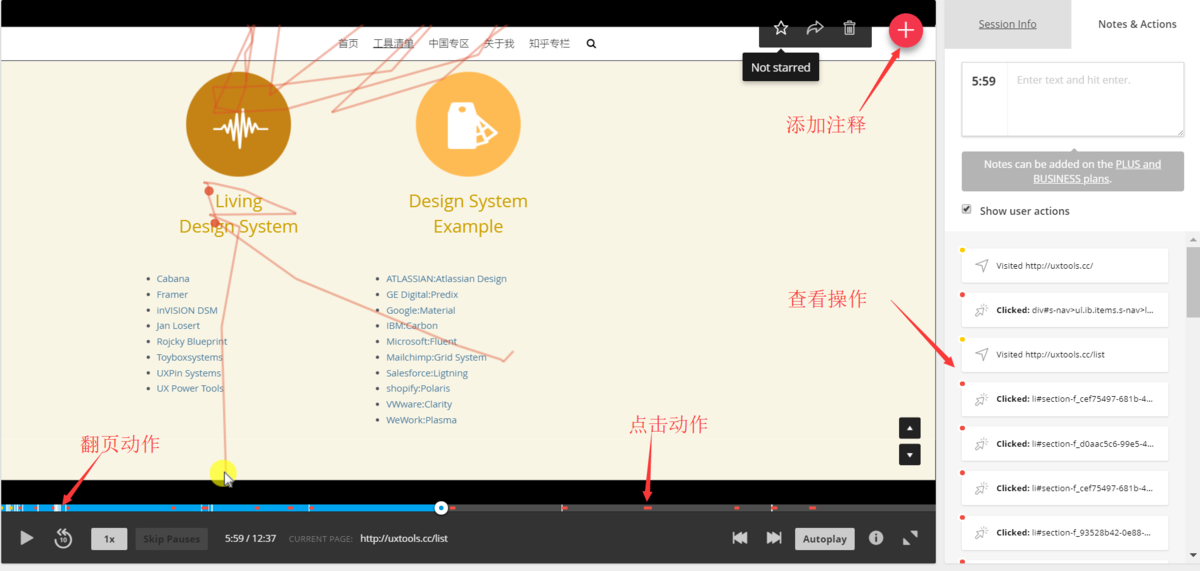Image resolution: width=1200 pixels, height=571 pixels.
Task: Click the IBM:Carbon link
Action: (x=412, y=326)
